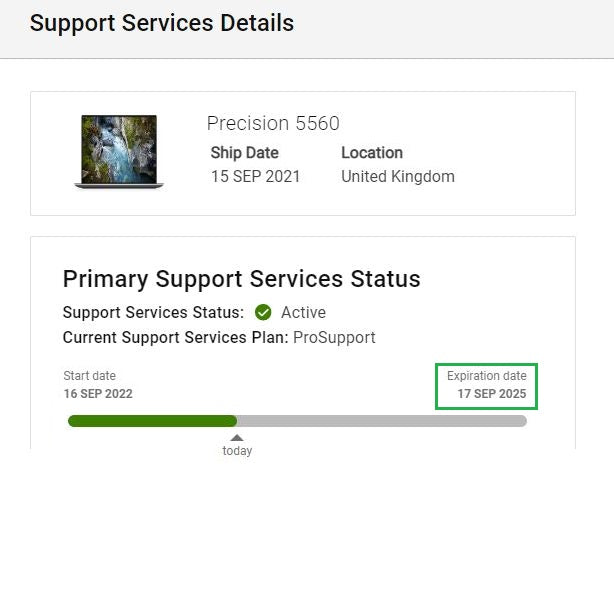Viewport: 614px width, 615px height.
Task: Select the Precision 5560 model name
Action: coord(273,124)
